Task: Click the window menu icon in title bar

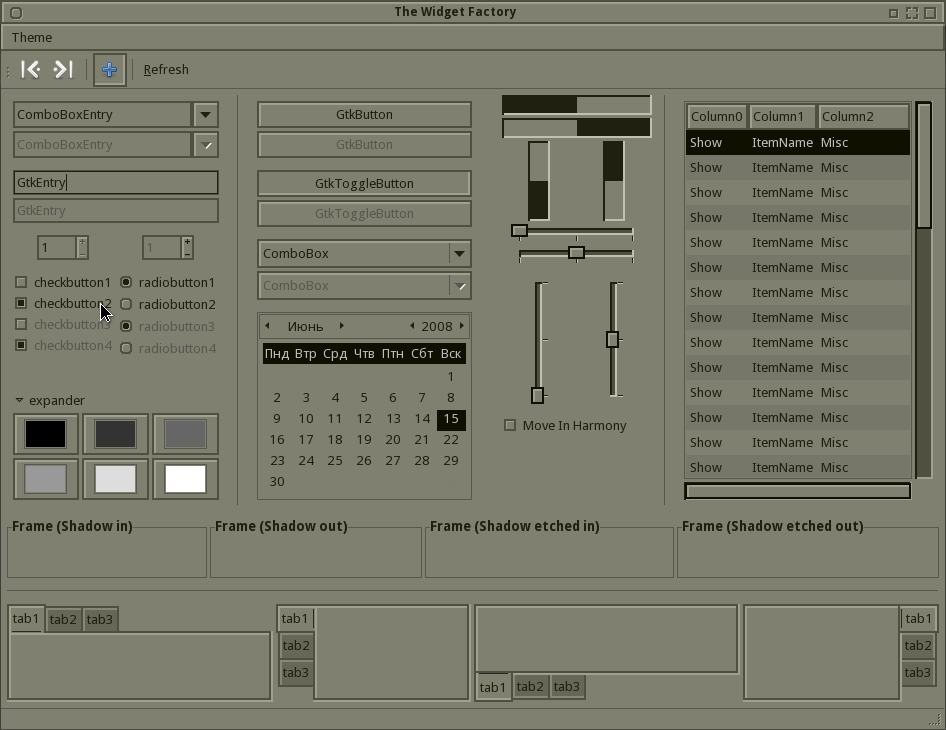Action: tap(16, 13)
